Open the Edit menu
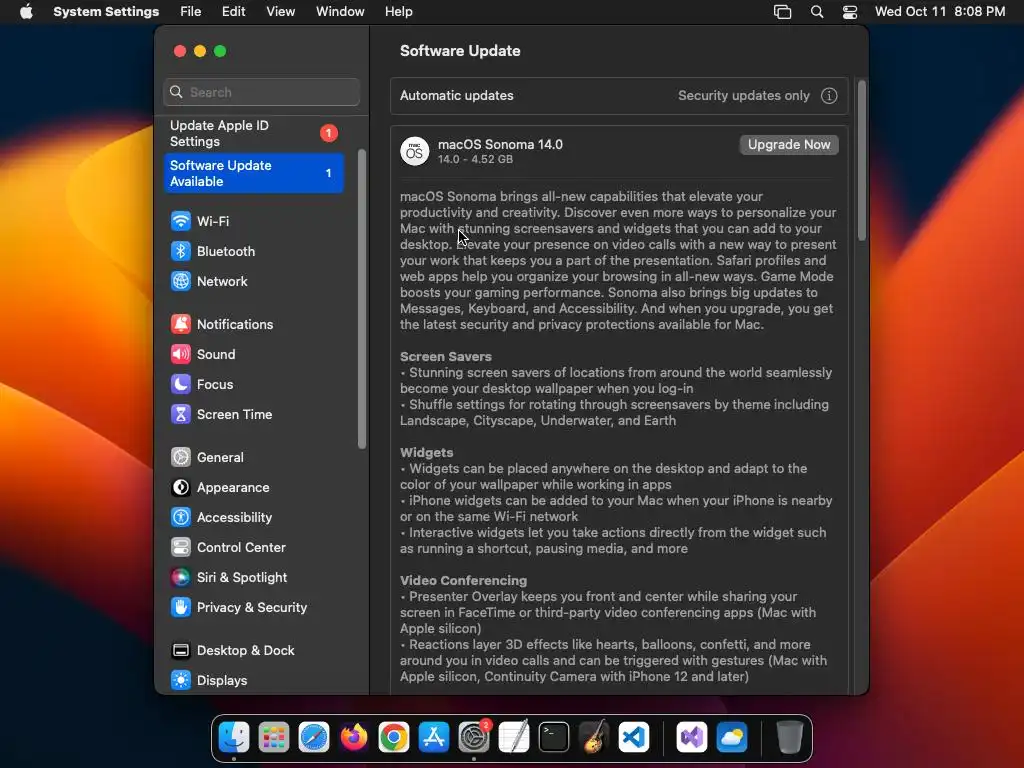1024x768 pixels. pos(233,12)
